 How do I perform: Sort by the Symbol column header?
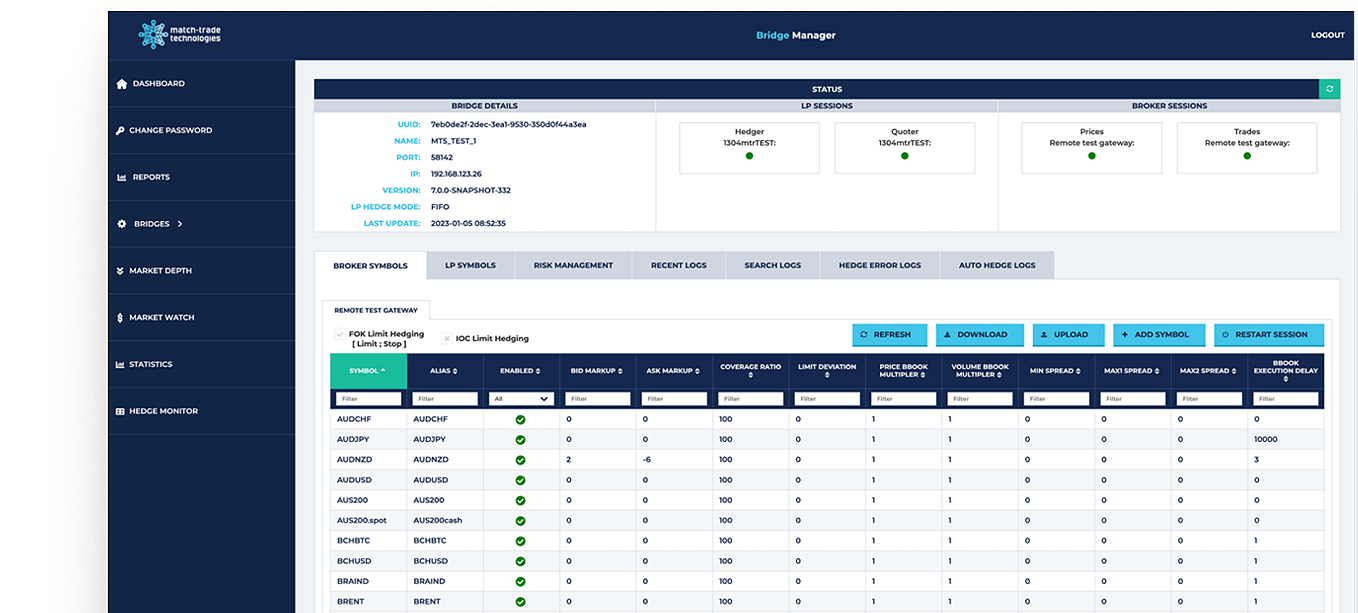tap(368, 371)
